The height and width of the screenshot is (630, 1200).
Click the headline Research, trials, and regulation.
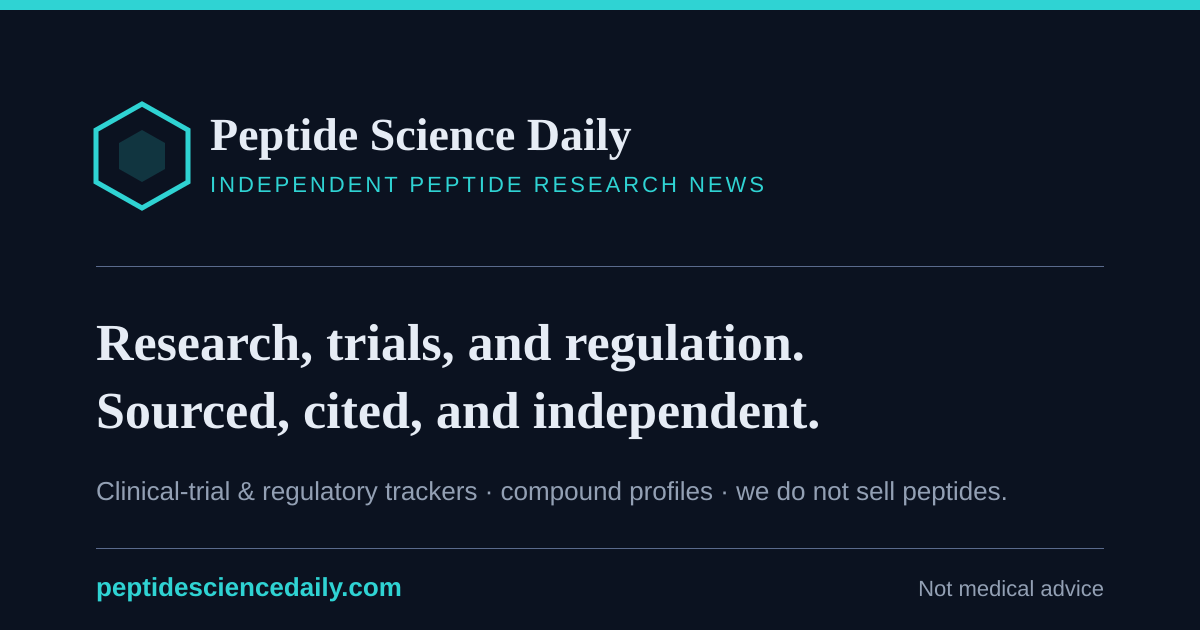pyautogui.click(x=450, y=344)
